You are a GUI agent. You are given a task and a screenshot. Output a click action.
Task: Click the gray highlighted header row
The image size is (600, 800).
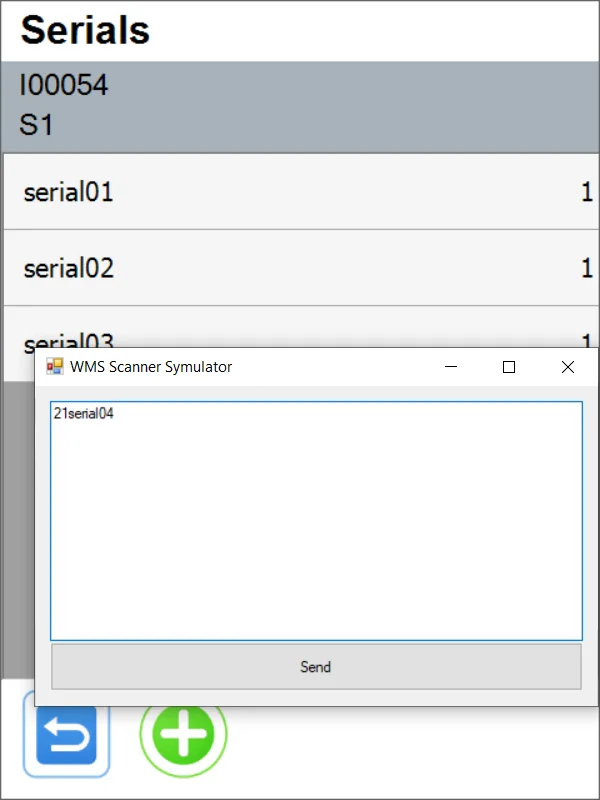point(300,105)
